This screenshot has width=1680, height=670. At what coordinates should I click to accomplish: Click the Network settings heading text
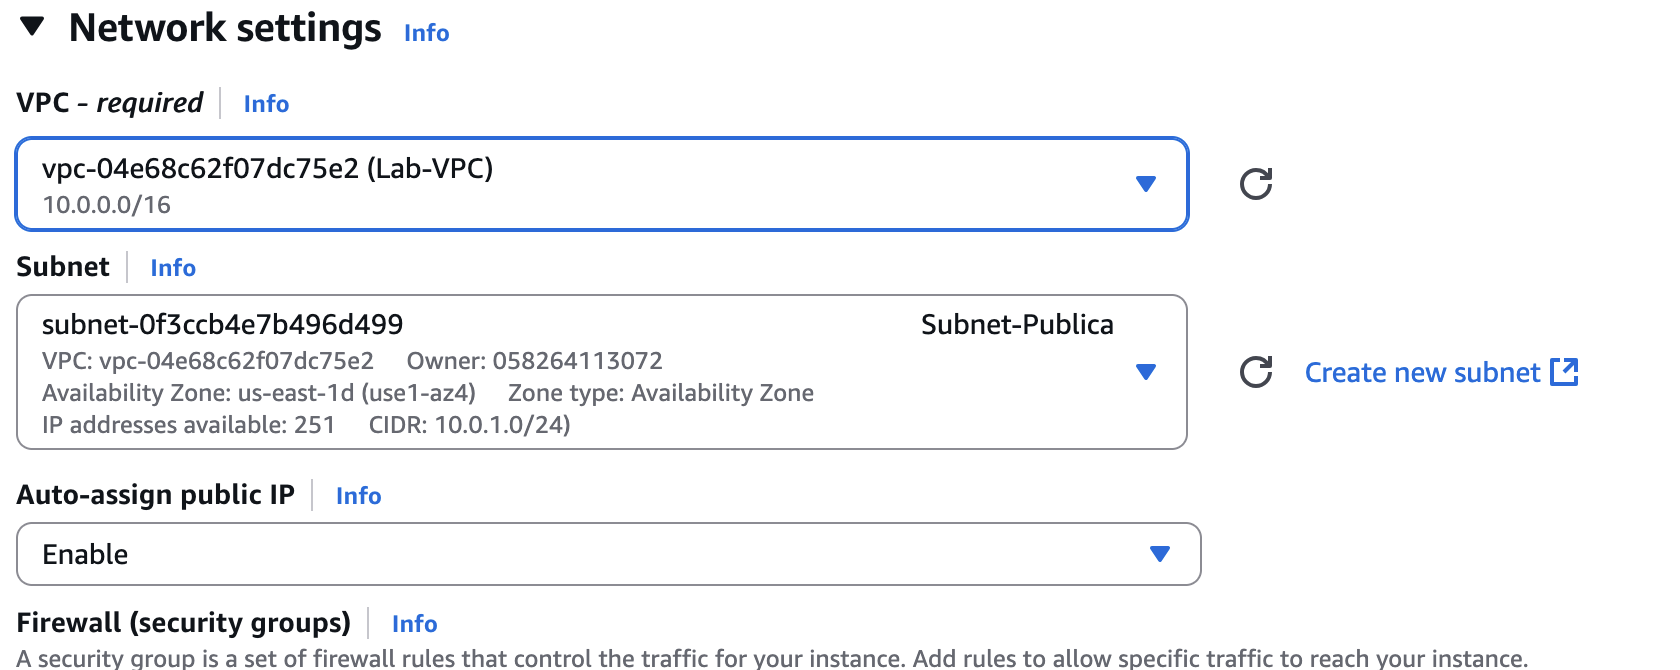pos(225,28)
